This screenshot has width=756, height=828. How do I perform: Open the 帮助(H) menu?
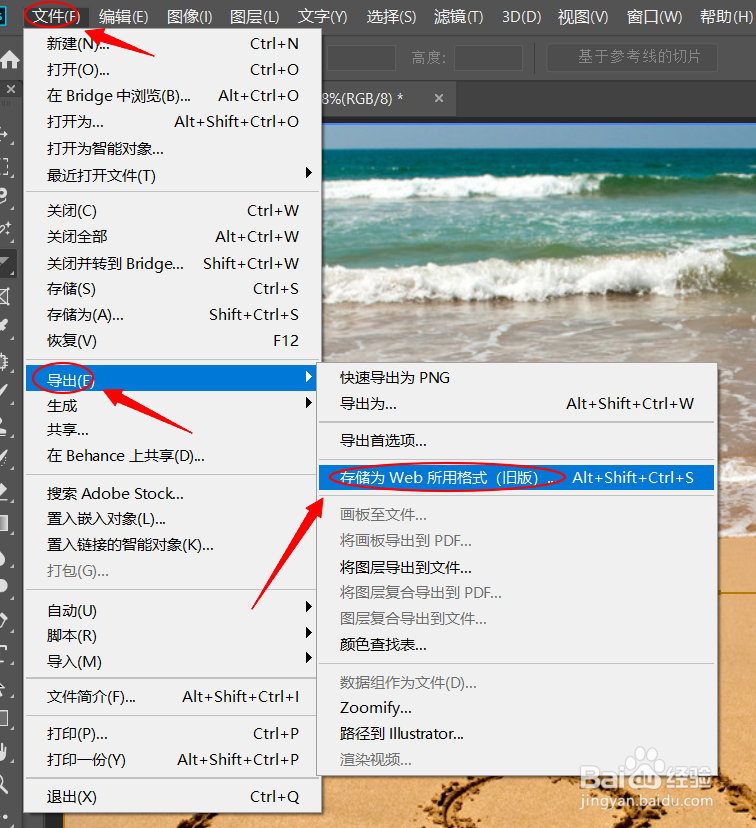[x=726, y=16]
